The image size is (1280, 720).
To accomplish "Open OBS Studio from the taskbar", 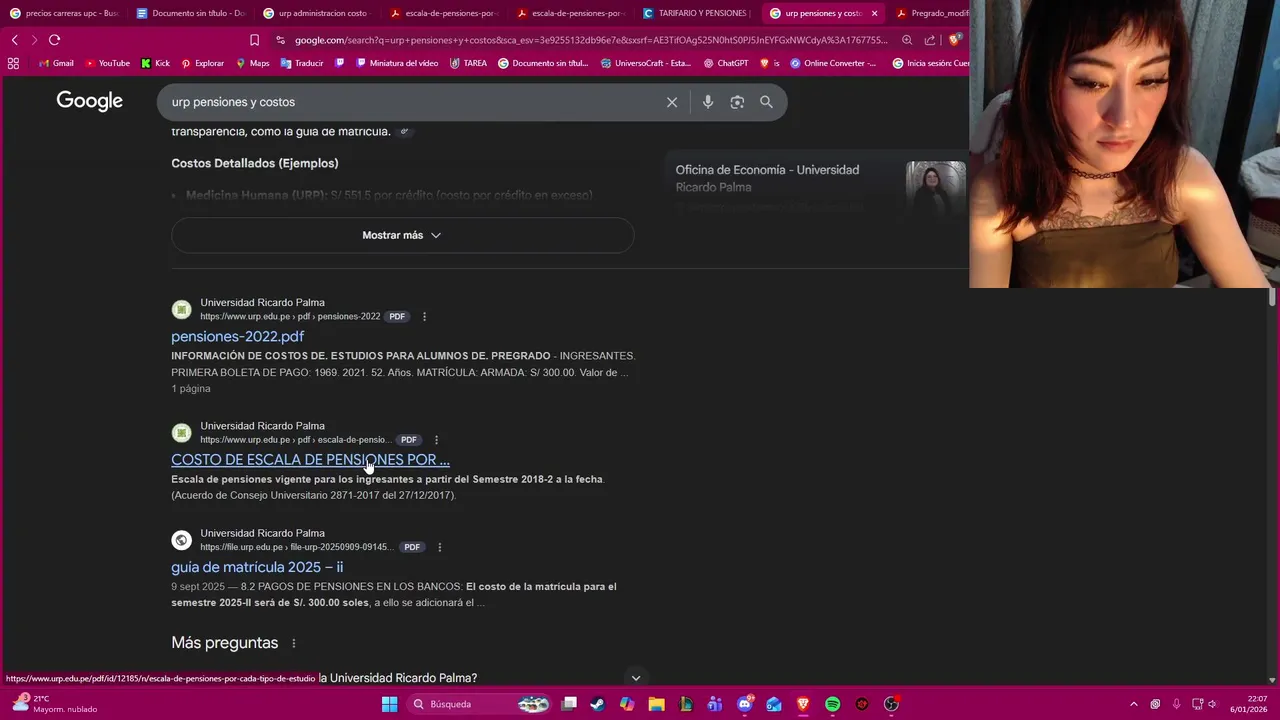I will 891,704.
